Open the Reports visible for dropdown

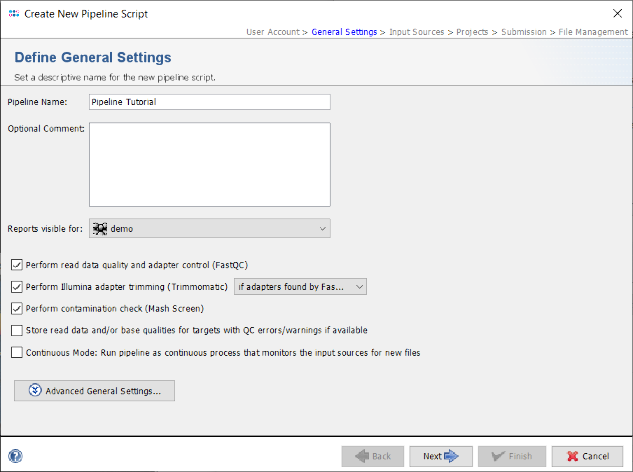210,229
